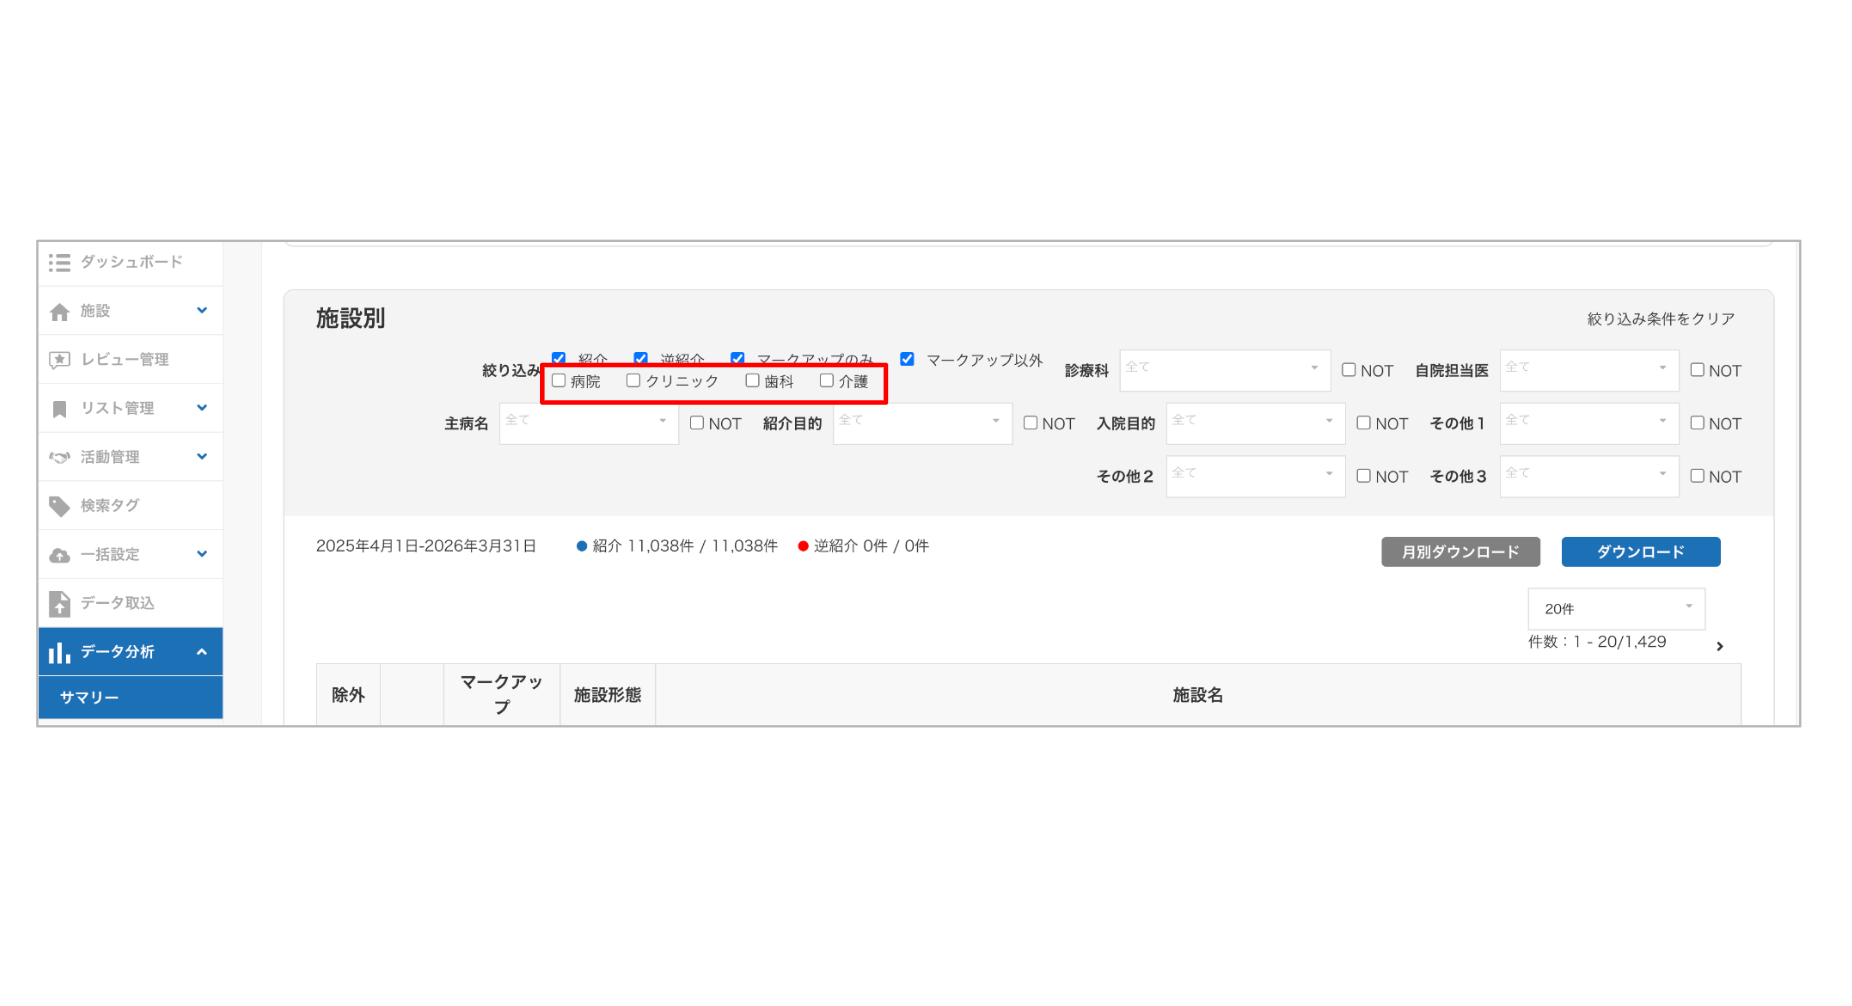Open 一括設定 via its cloud icon
The height and width of the screenshot is (1006, 1852).
click(x=59, y=554)
